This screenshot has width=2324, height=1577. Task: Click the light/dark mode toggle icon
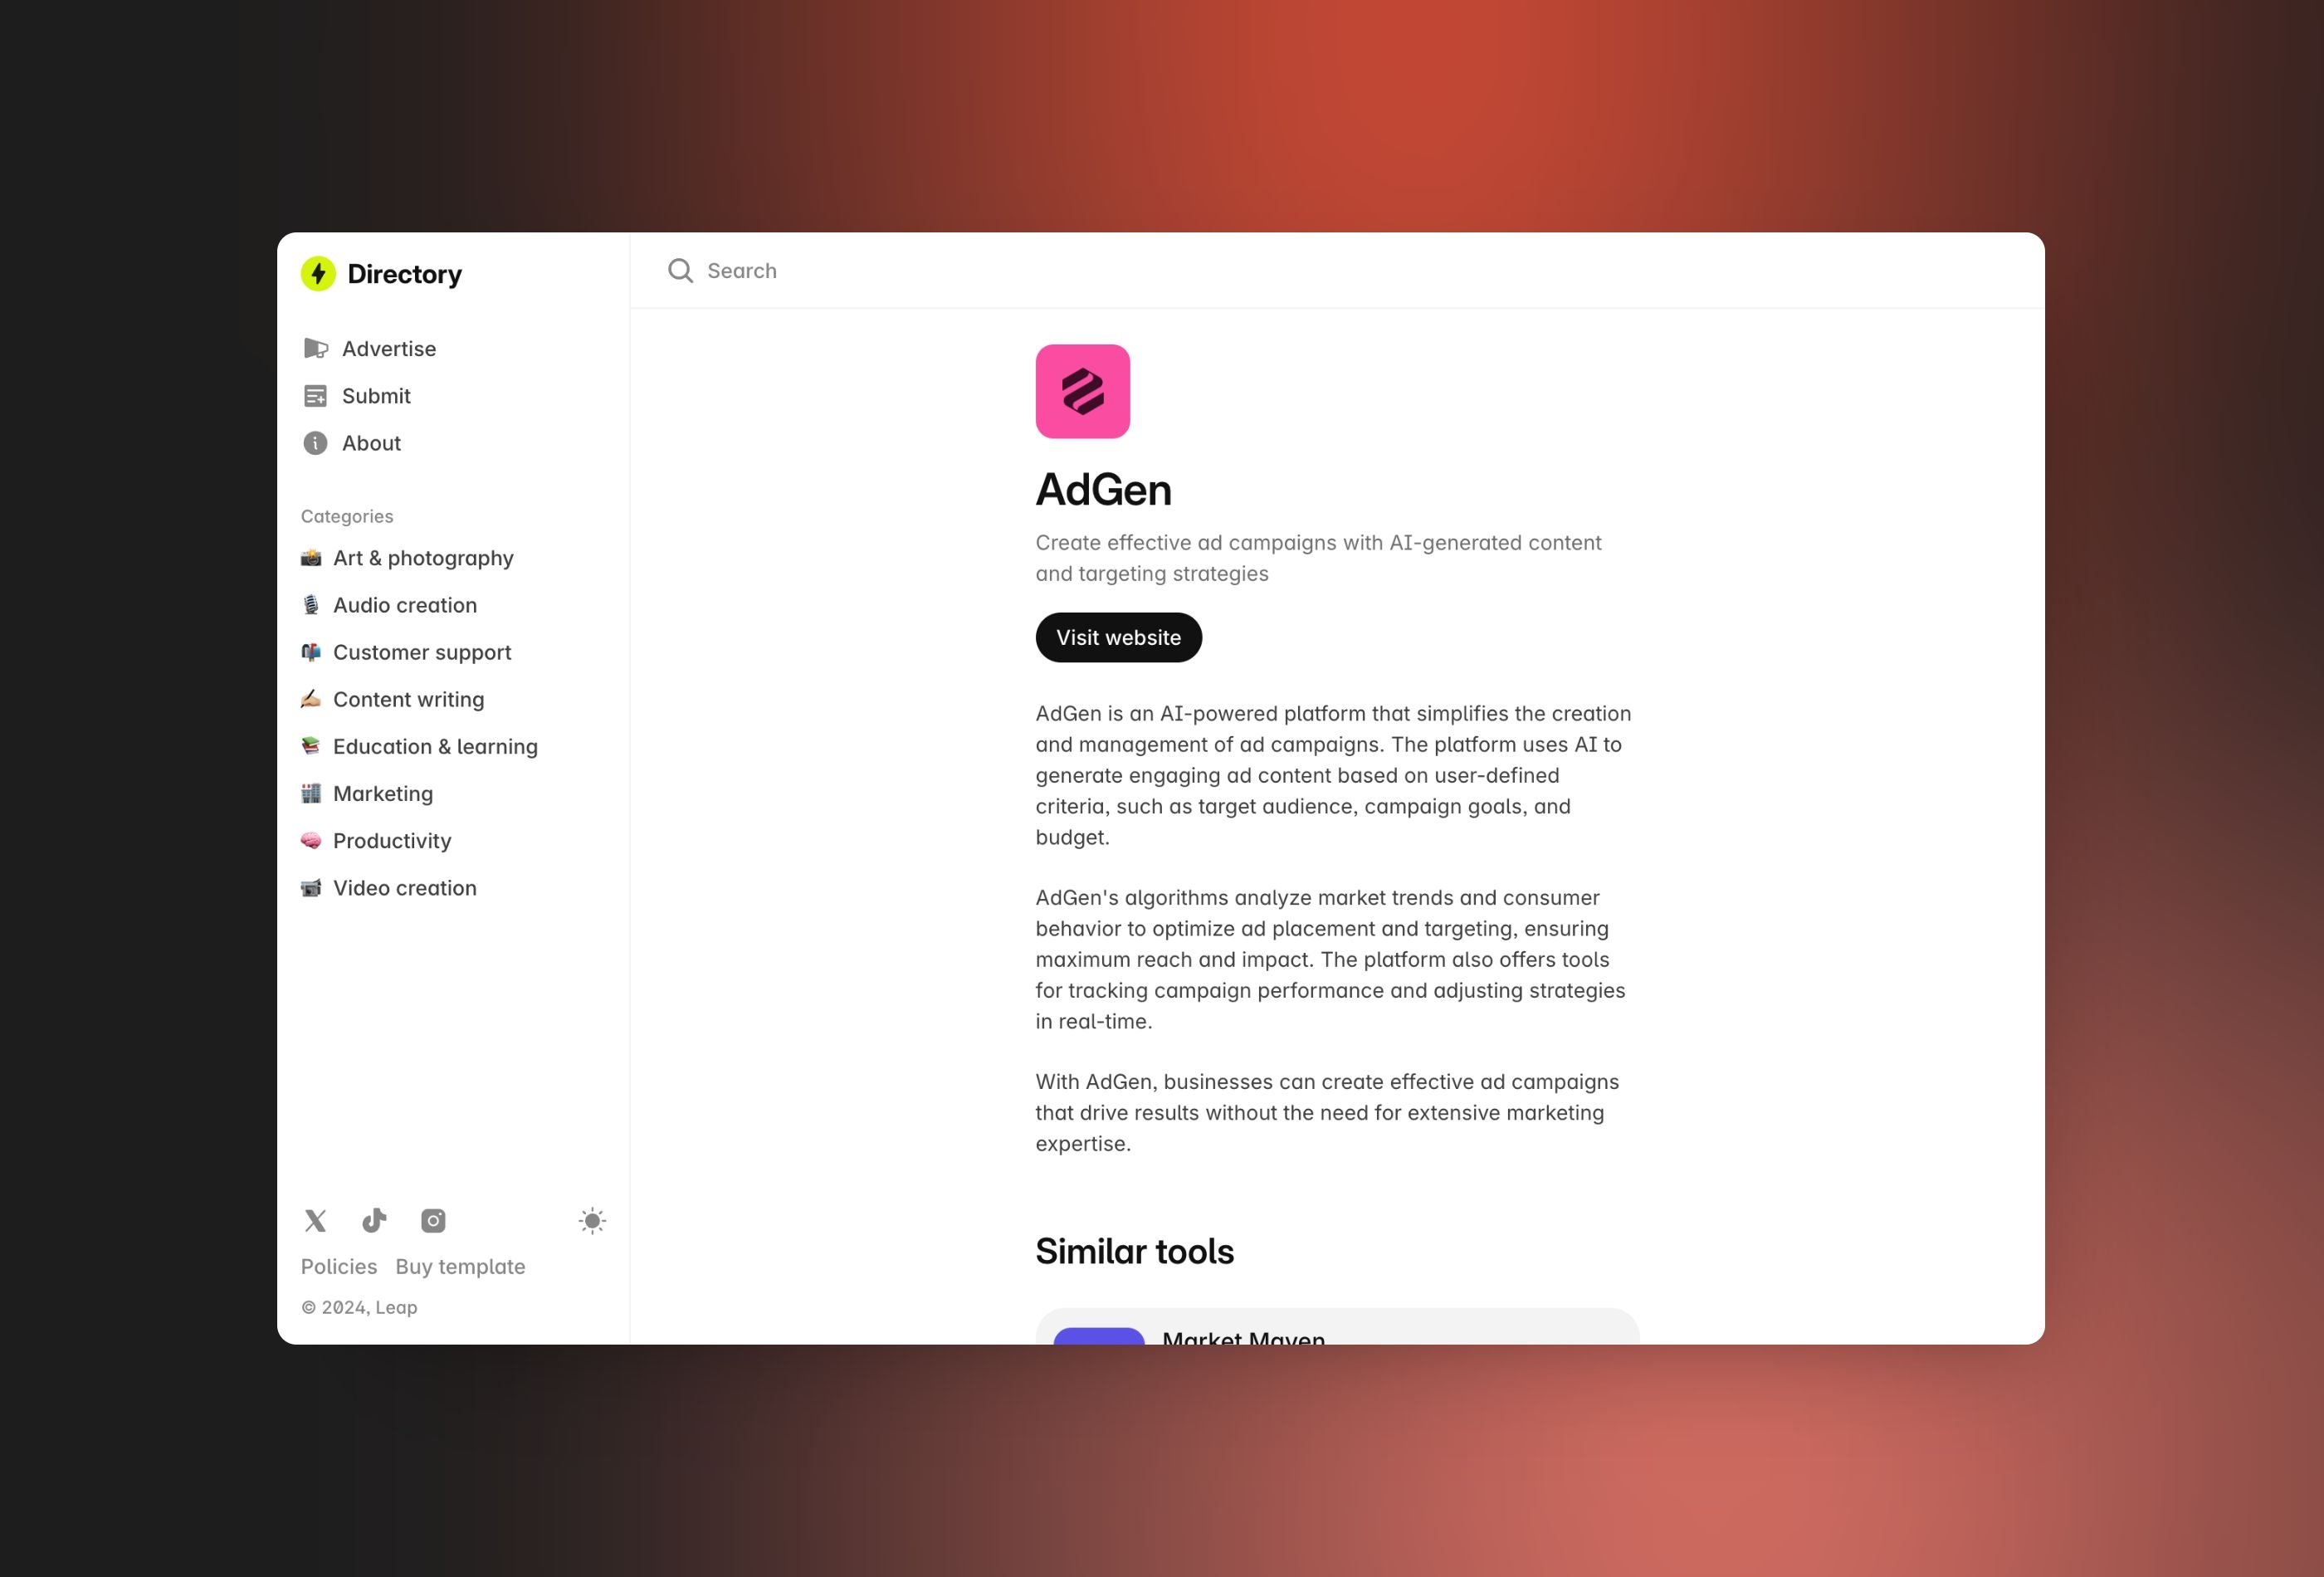click(x=593, y=1222)
